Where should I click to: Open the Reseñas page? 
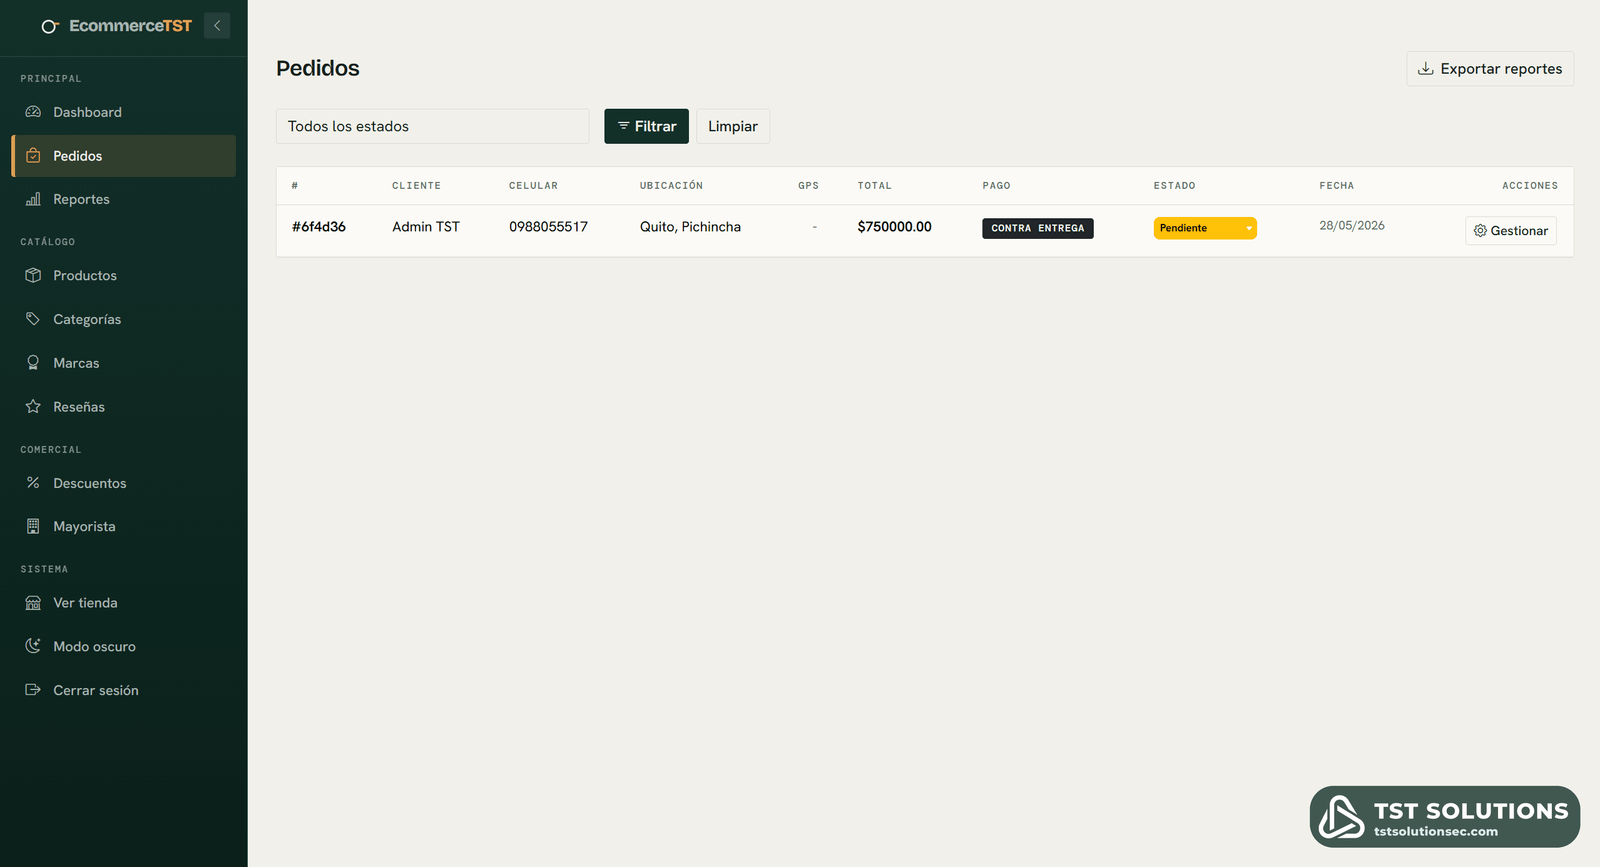(x=124, y=407)
